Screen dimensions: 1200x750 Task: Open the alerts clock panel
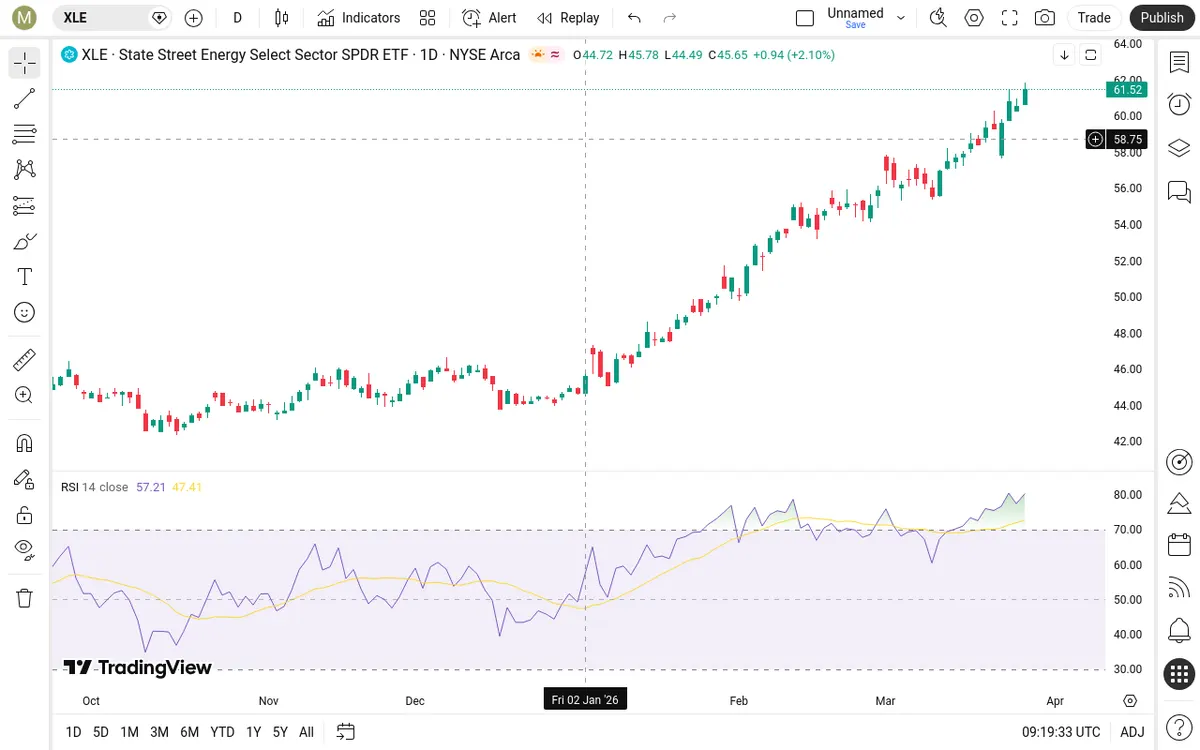coord(1179,104)
